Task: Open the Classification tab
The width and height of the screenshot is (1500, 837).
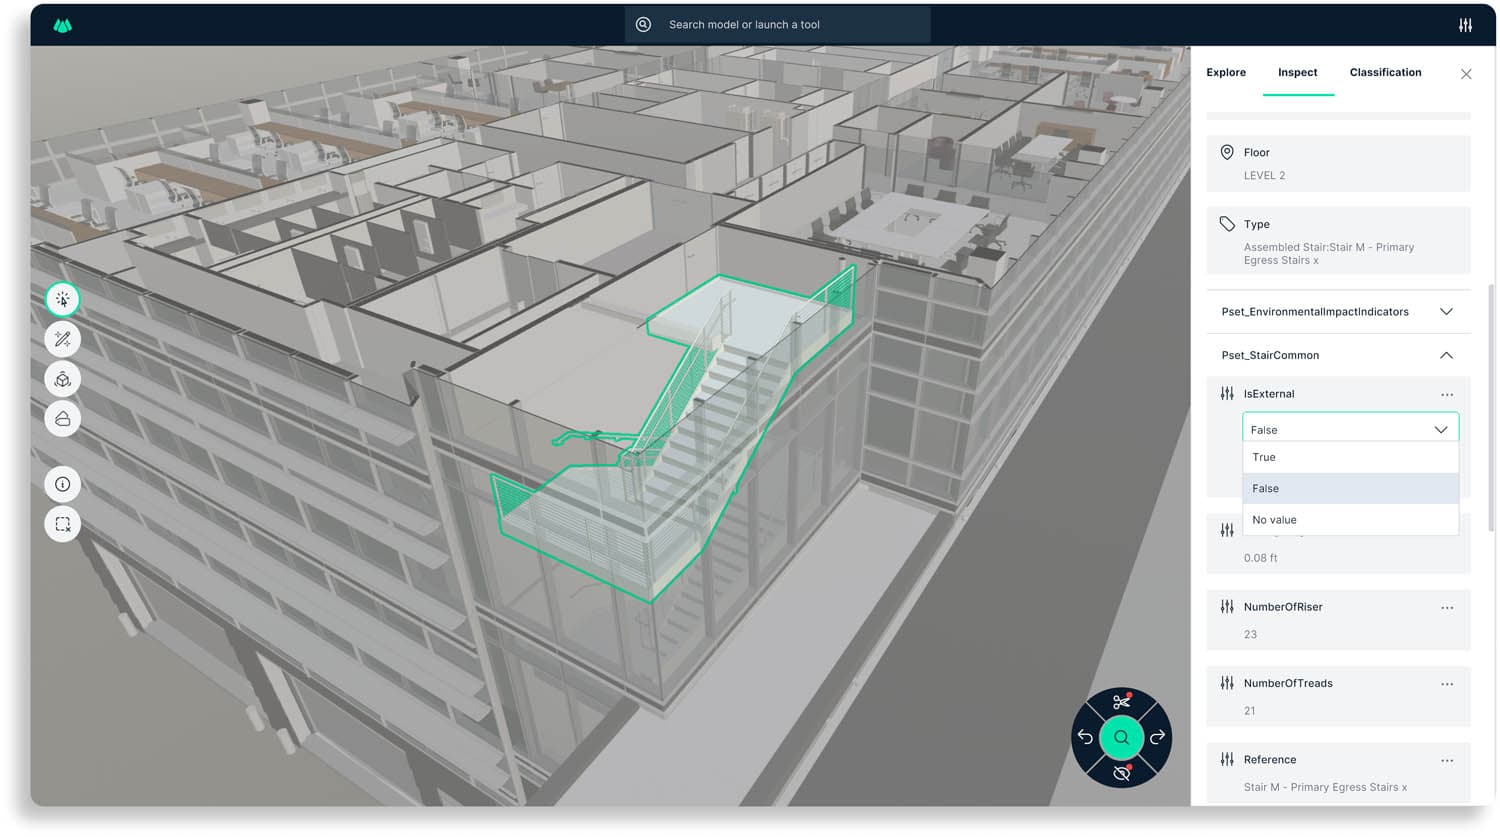Action: 1385,72
